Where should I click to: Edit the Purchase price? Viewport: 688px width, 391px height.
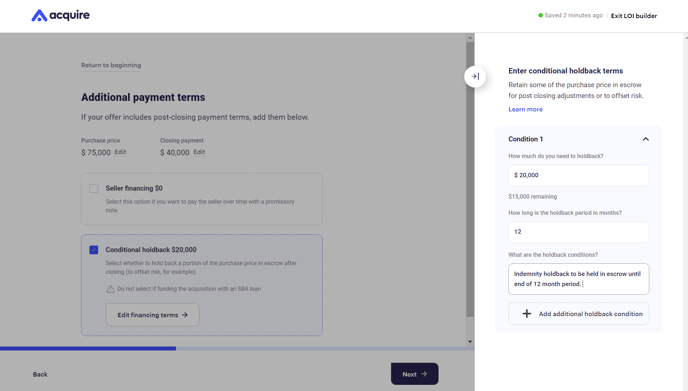(x=120, y=152)
